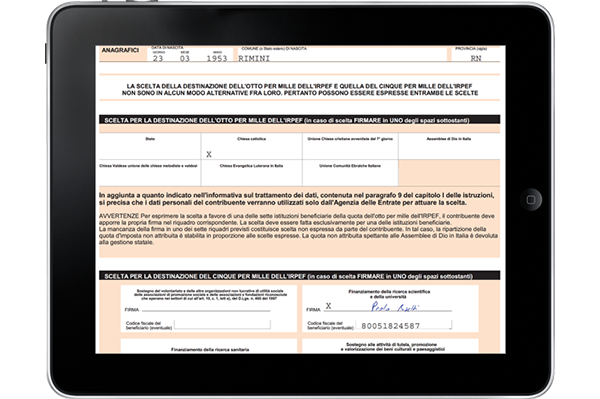The image size is (600, 399).
Task: Select the Assemblee di Dio in Italia box
Action: pos(449,146)
